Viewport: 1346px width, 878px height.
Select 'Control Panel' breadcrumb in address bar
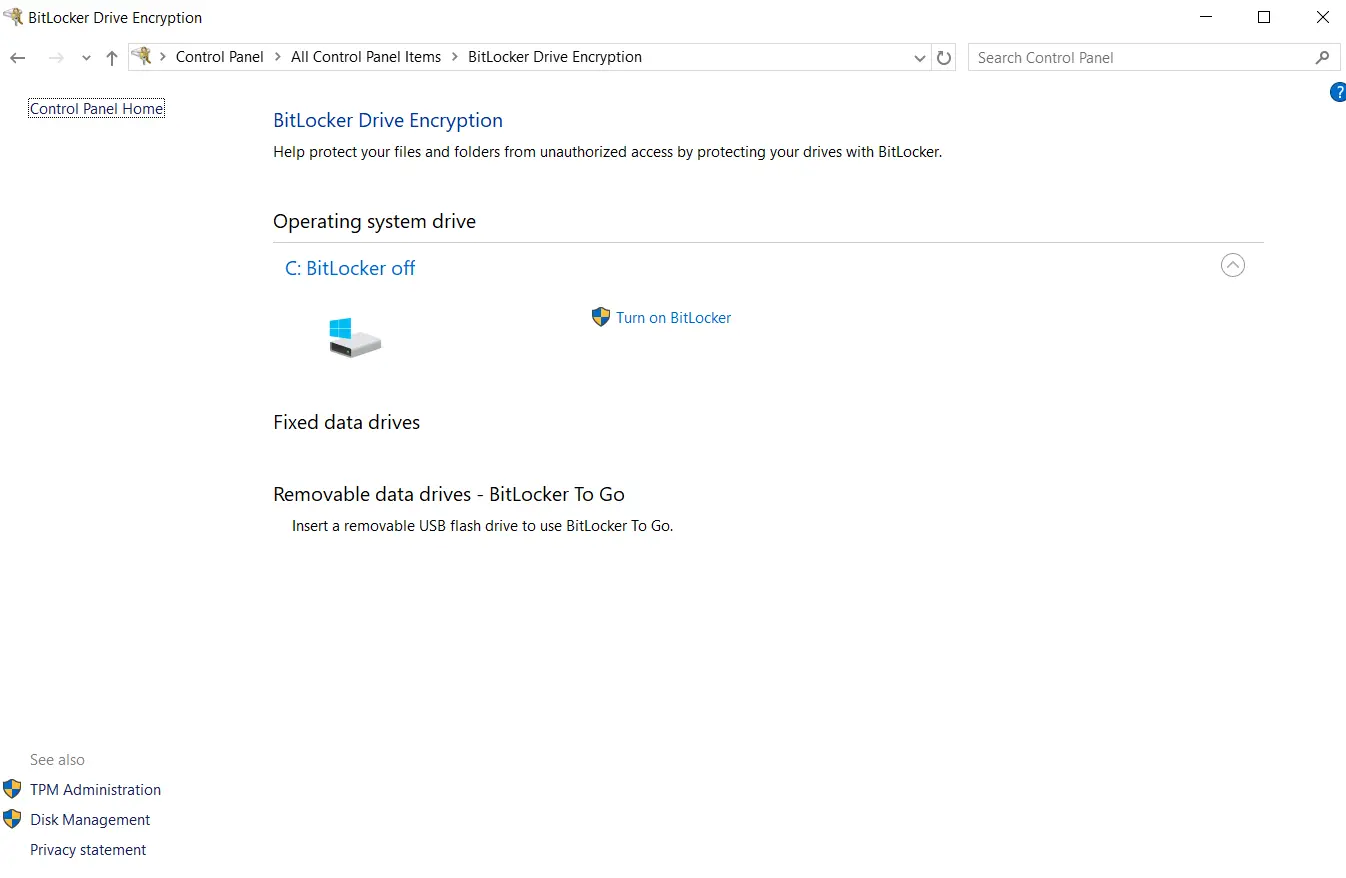[x=219, y=57]
